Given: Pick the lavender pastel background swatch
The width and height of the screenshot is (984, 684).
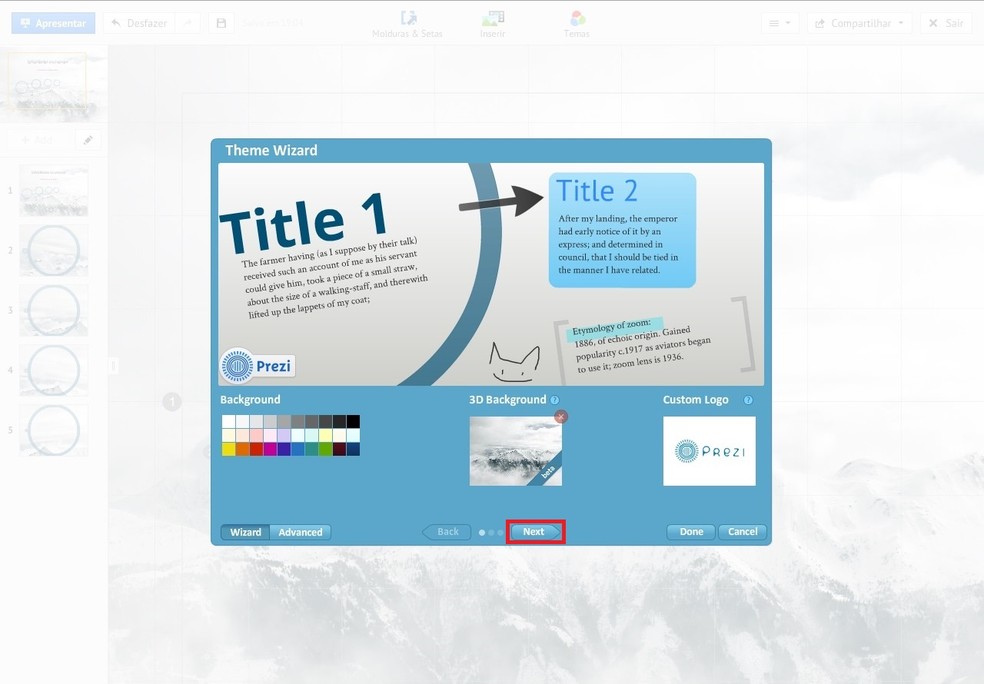Looking at the screenshot, I should [284, 435].
